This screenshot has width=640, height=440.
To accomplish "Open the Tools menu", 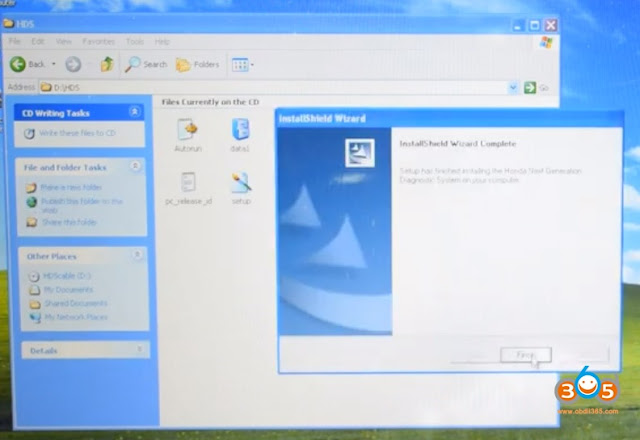I will point(135,41).
